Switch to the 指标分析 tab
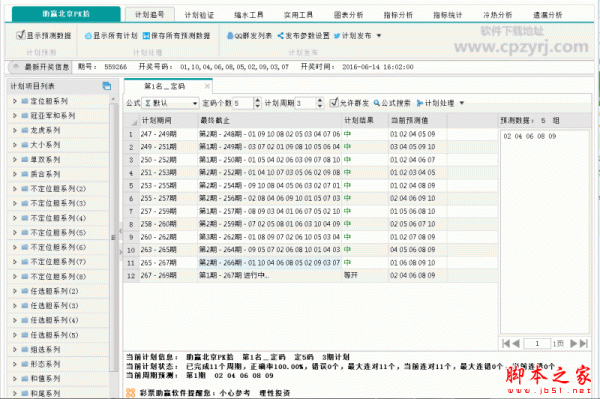 [398, 15]
